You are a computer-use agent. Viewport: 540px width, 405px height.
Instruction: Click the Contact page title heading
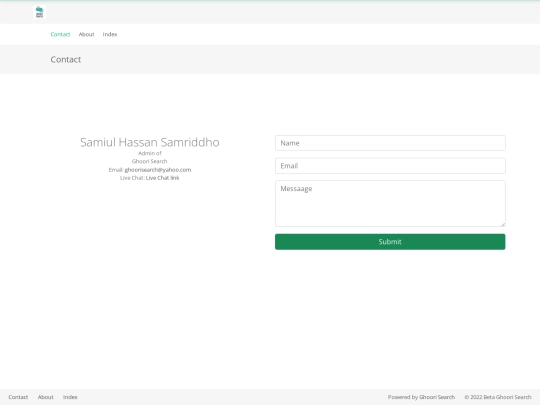(66, 60)
